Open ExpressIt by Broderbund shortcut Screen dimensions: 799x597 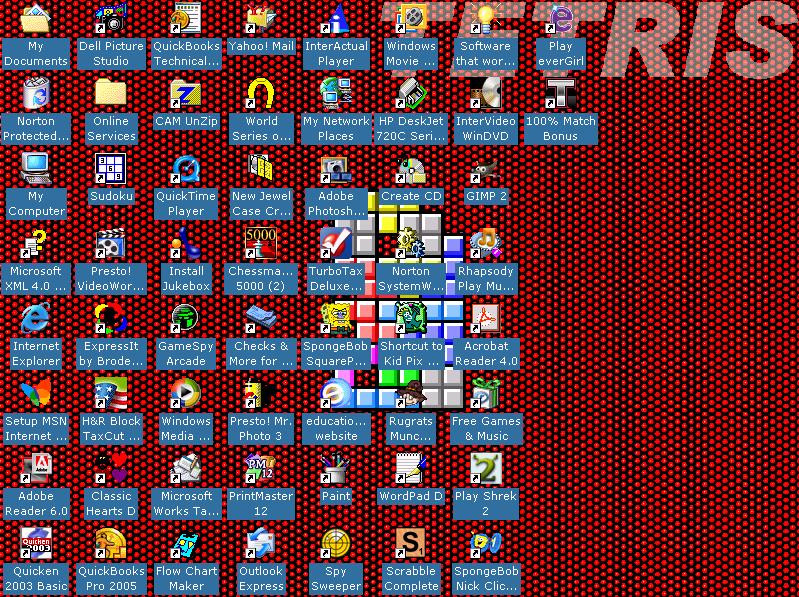[111, 318]
